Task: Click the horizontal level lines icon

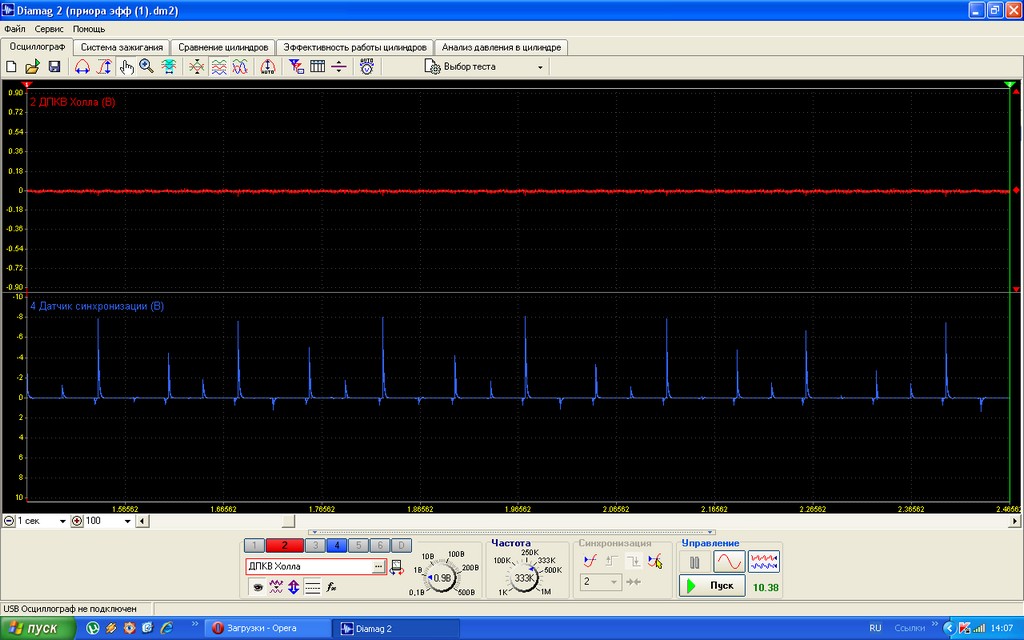Action: 313,587
